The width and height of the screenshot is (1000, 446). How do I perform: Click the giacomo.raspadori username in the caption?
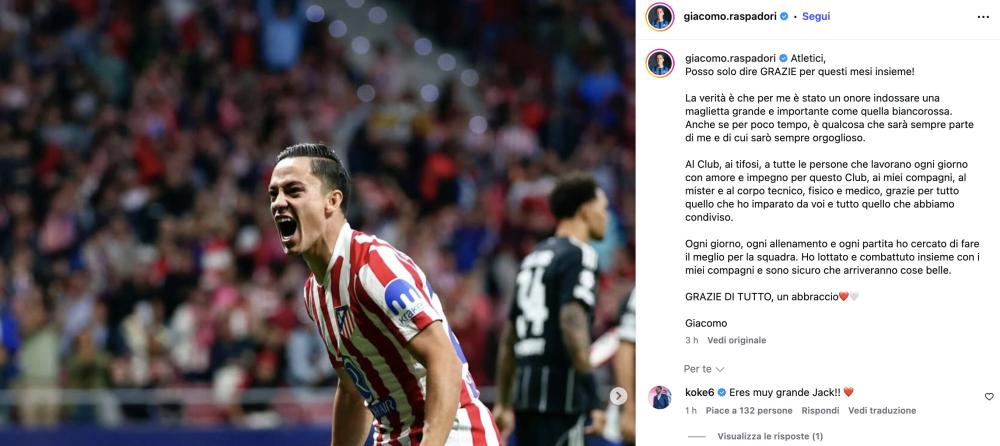[x=730, y=57]
